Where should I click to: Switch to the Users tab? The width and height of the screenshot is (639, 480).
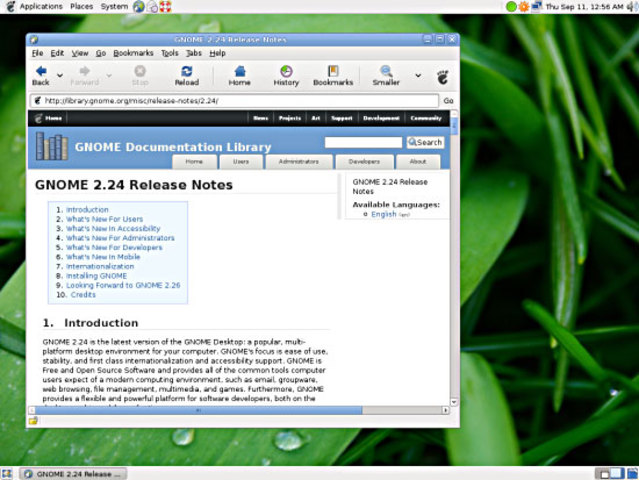[x=241, y=162]
